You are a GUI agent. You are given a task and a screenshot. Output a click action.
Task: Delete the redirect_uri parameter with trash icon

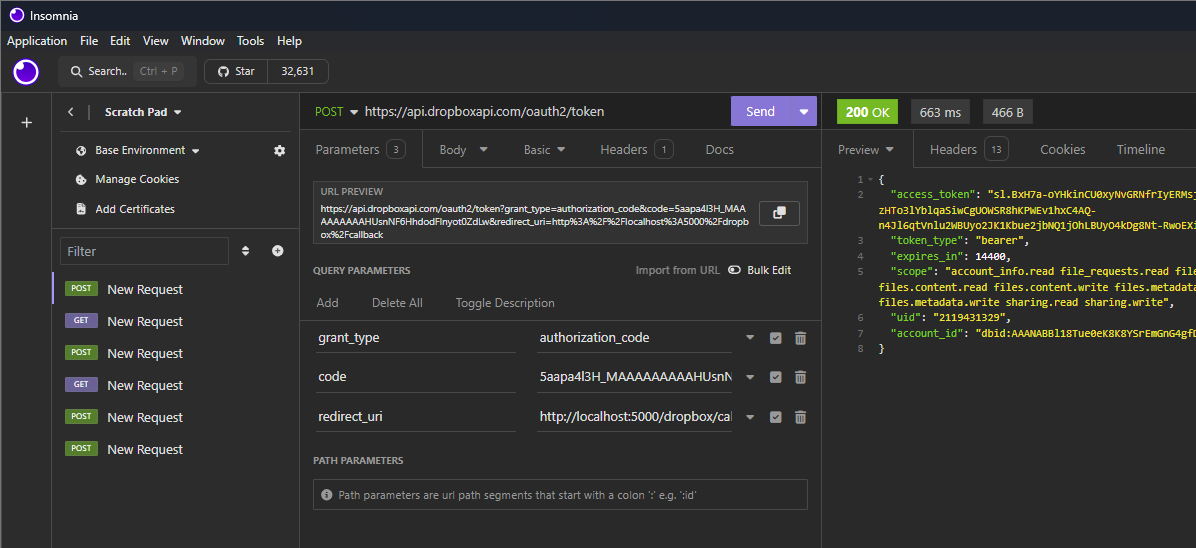(800, 416)
